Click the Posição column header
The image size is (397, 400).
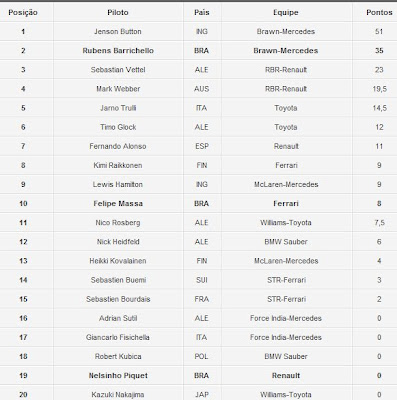pyautogui.click(x=23, y=13)
